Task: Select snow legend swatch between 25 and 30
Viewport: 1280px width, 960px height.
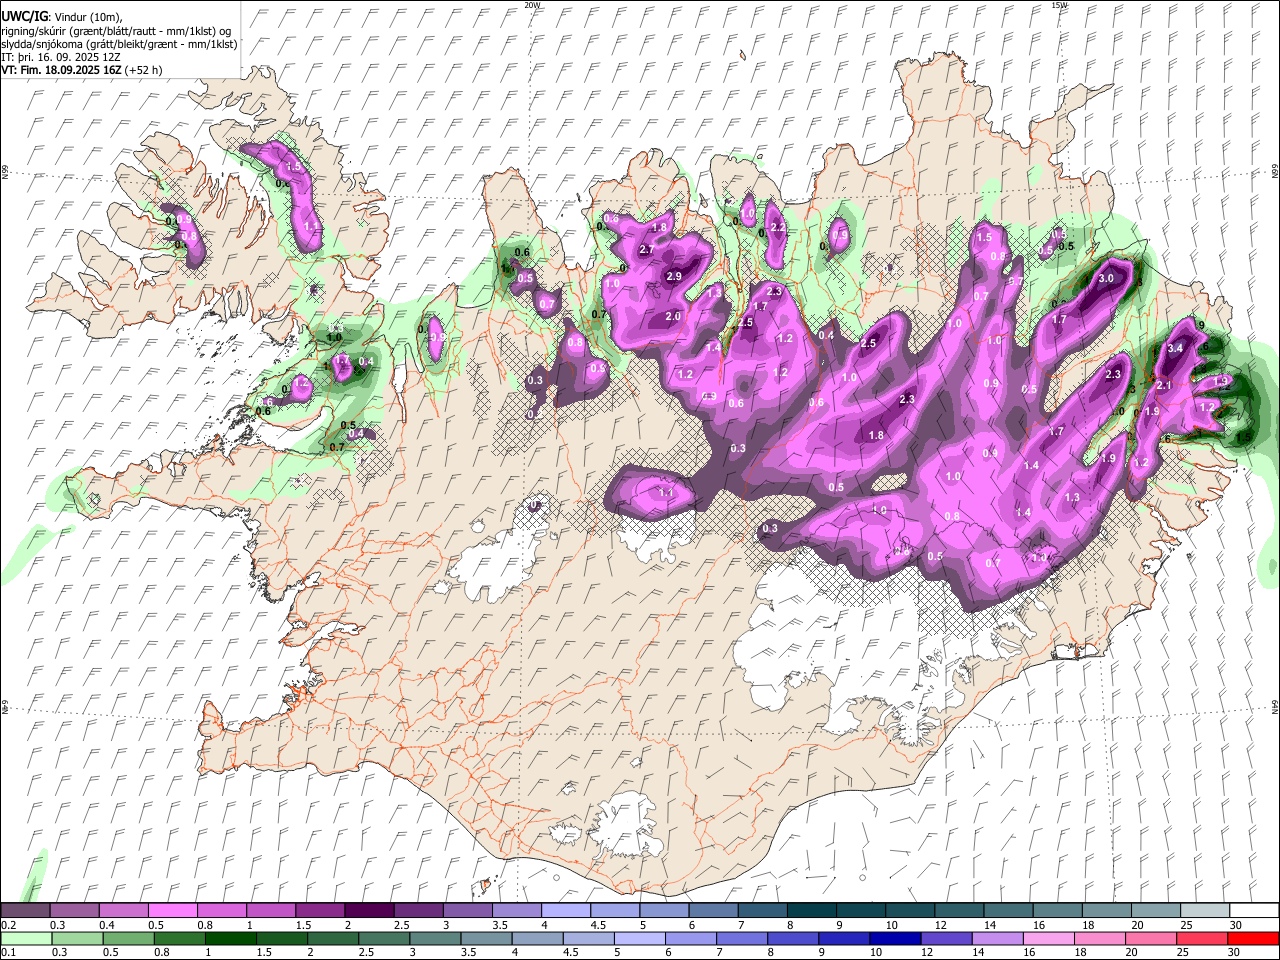Action: click(1204, 910)
